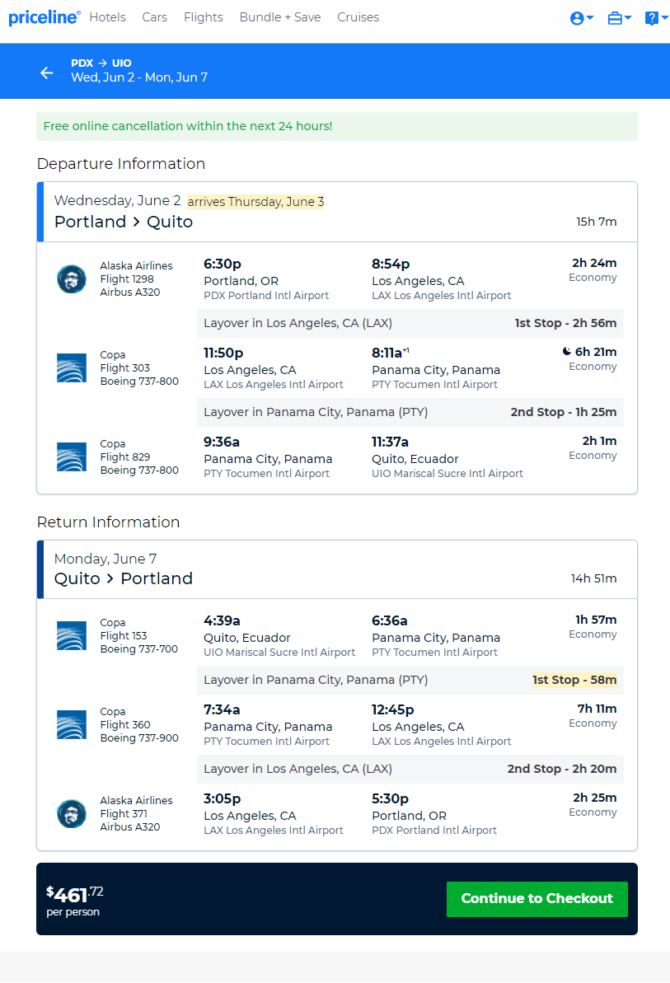Open the help question mark dropdown
670x983 pixels.
656,18
